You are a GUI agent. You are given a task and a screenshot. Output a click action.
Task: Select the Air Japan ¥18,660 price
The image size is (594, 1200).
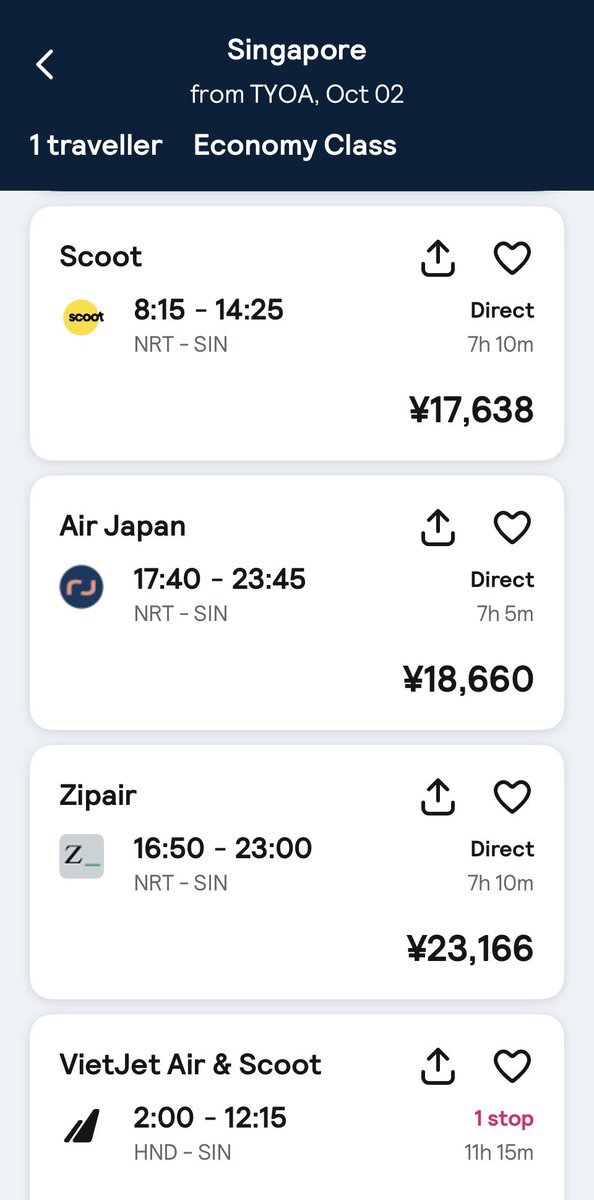click(x=467, y=680)
